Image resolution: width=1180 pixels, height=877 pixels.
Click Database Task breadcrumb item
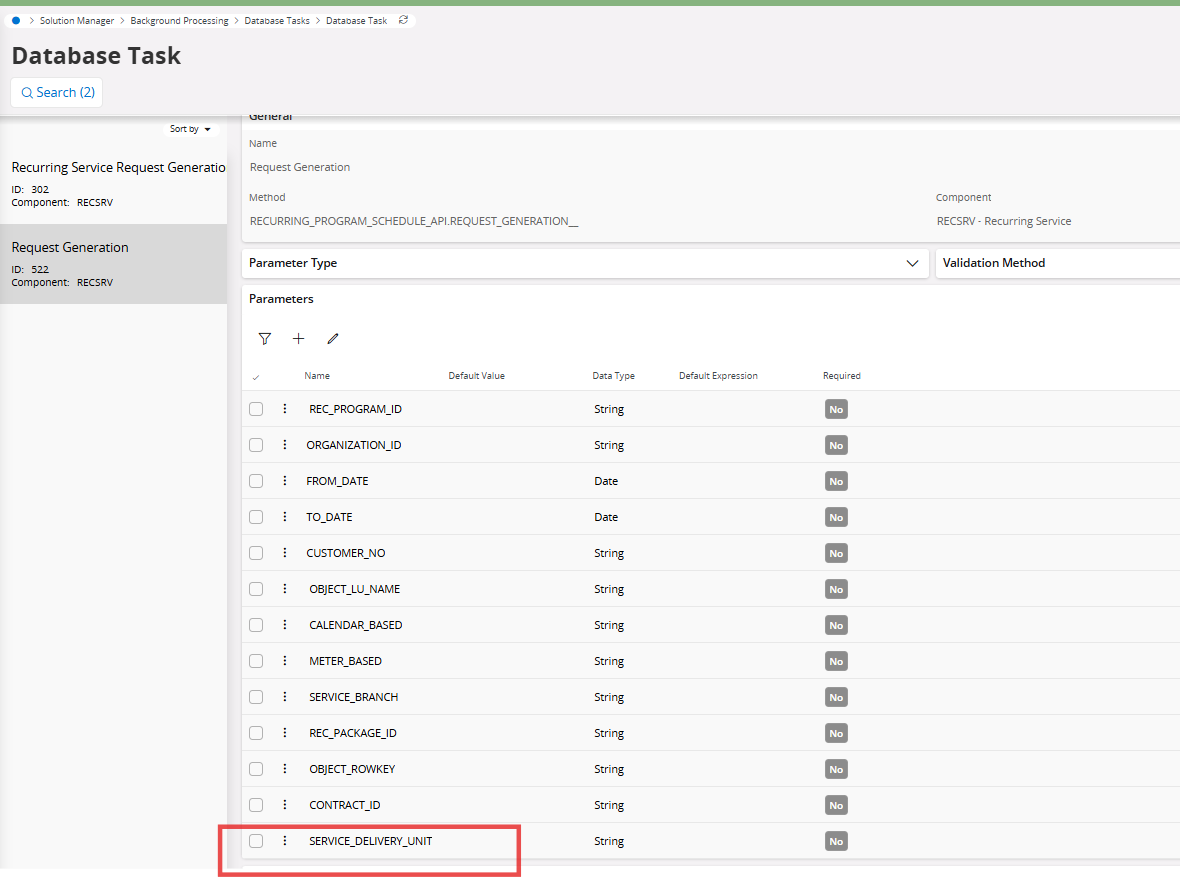pyautogui.click(x=357, y=20)
